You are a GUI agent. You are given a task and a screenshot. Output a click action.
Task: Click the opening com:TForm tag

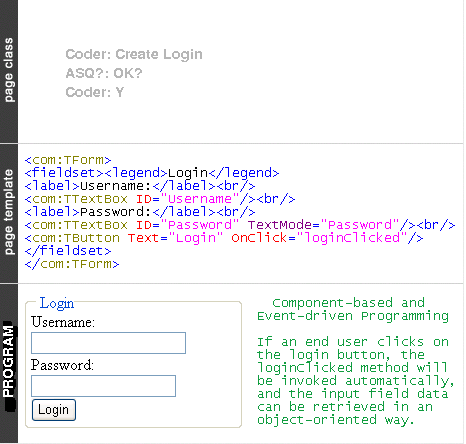coord(68,160)
